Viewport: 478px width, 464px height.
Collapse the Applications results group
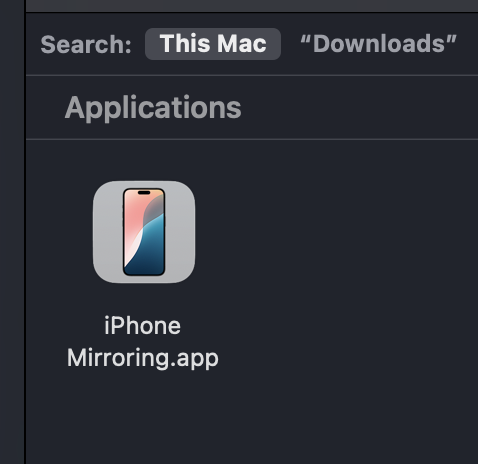(x=153, y=107)
